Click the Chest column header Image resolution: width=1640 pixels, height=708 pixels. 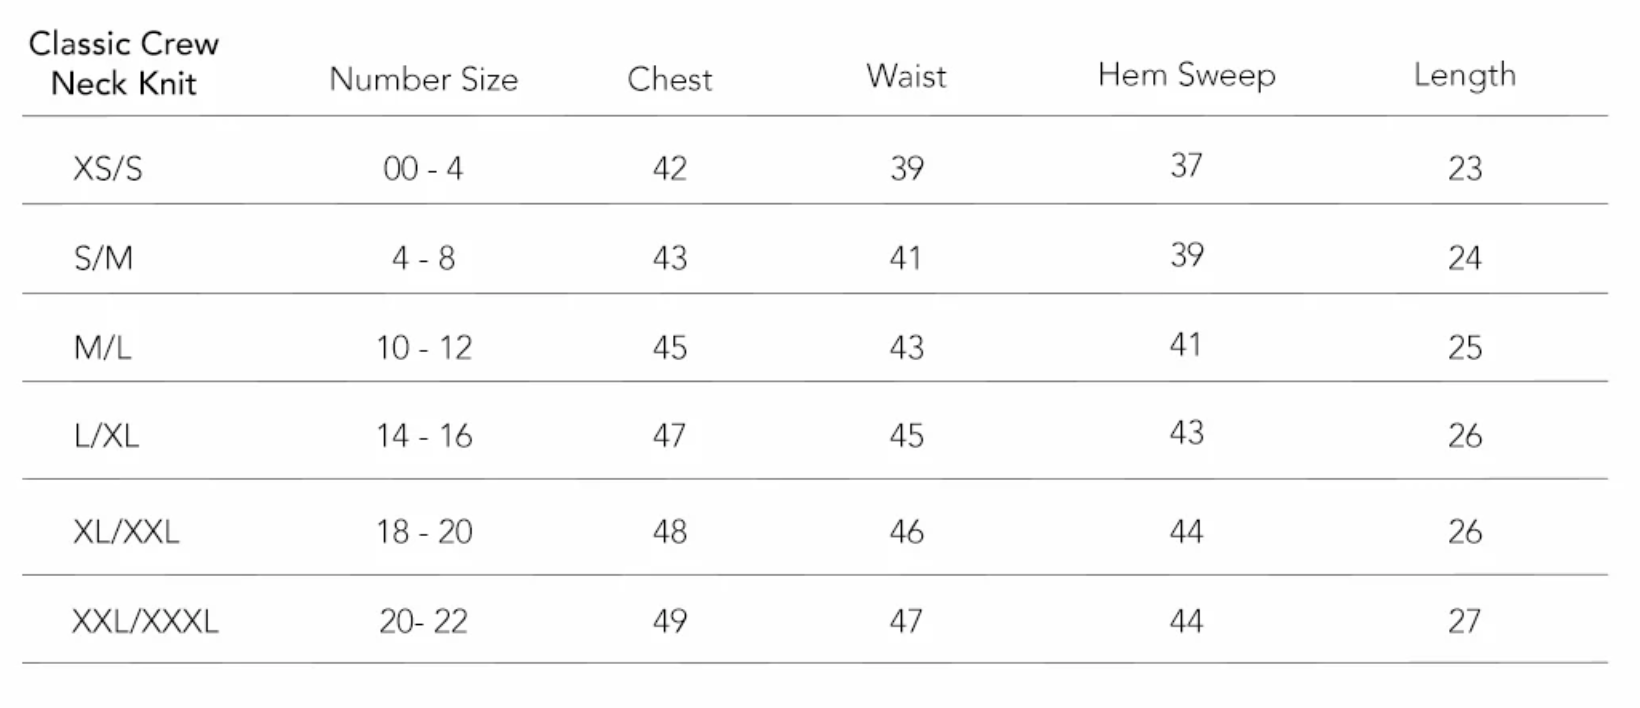[670, 79]
